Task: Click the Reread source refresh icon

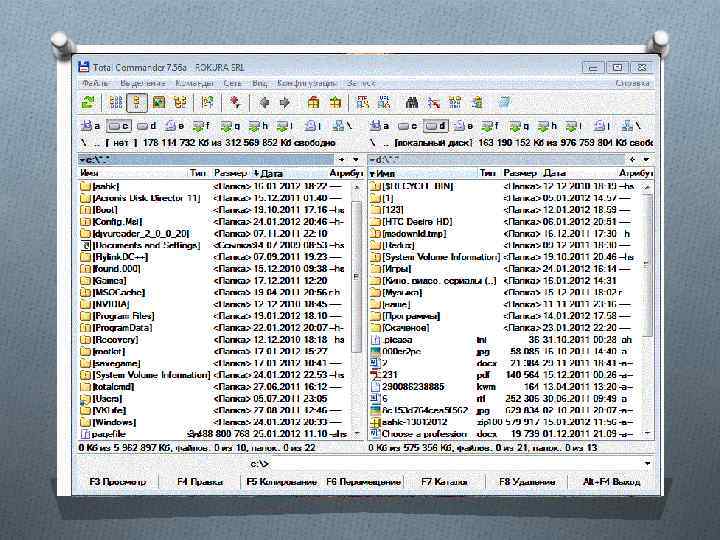Action: coord(88,102)
